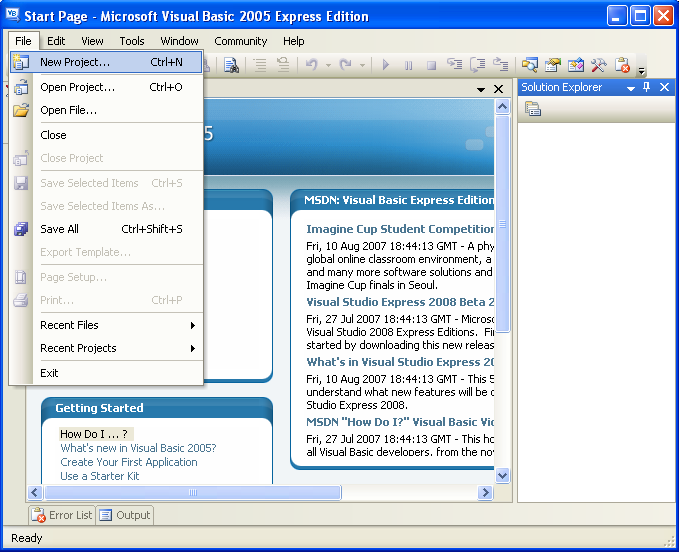Click Create Your First Application link

click(129, 462)
